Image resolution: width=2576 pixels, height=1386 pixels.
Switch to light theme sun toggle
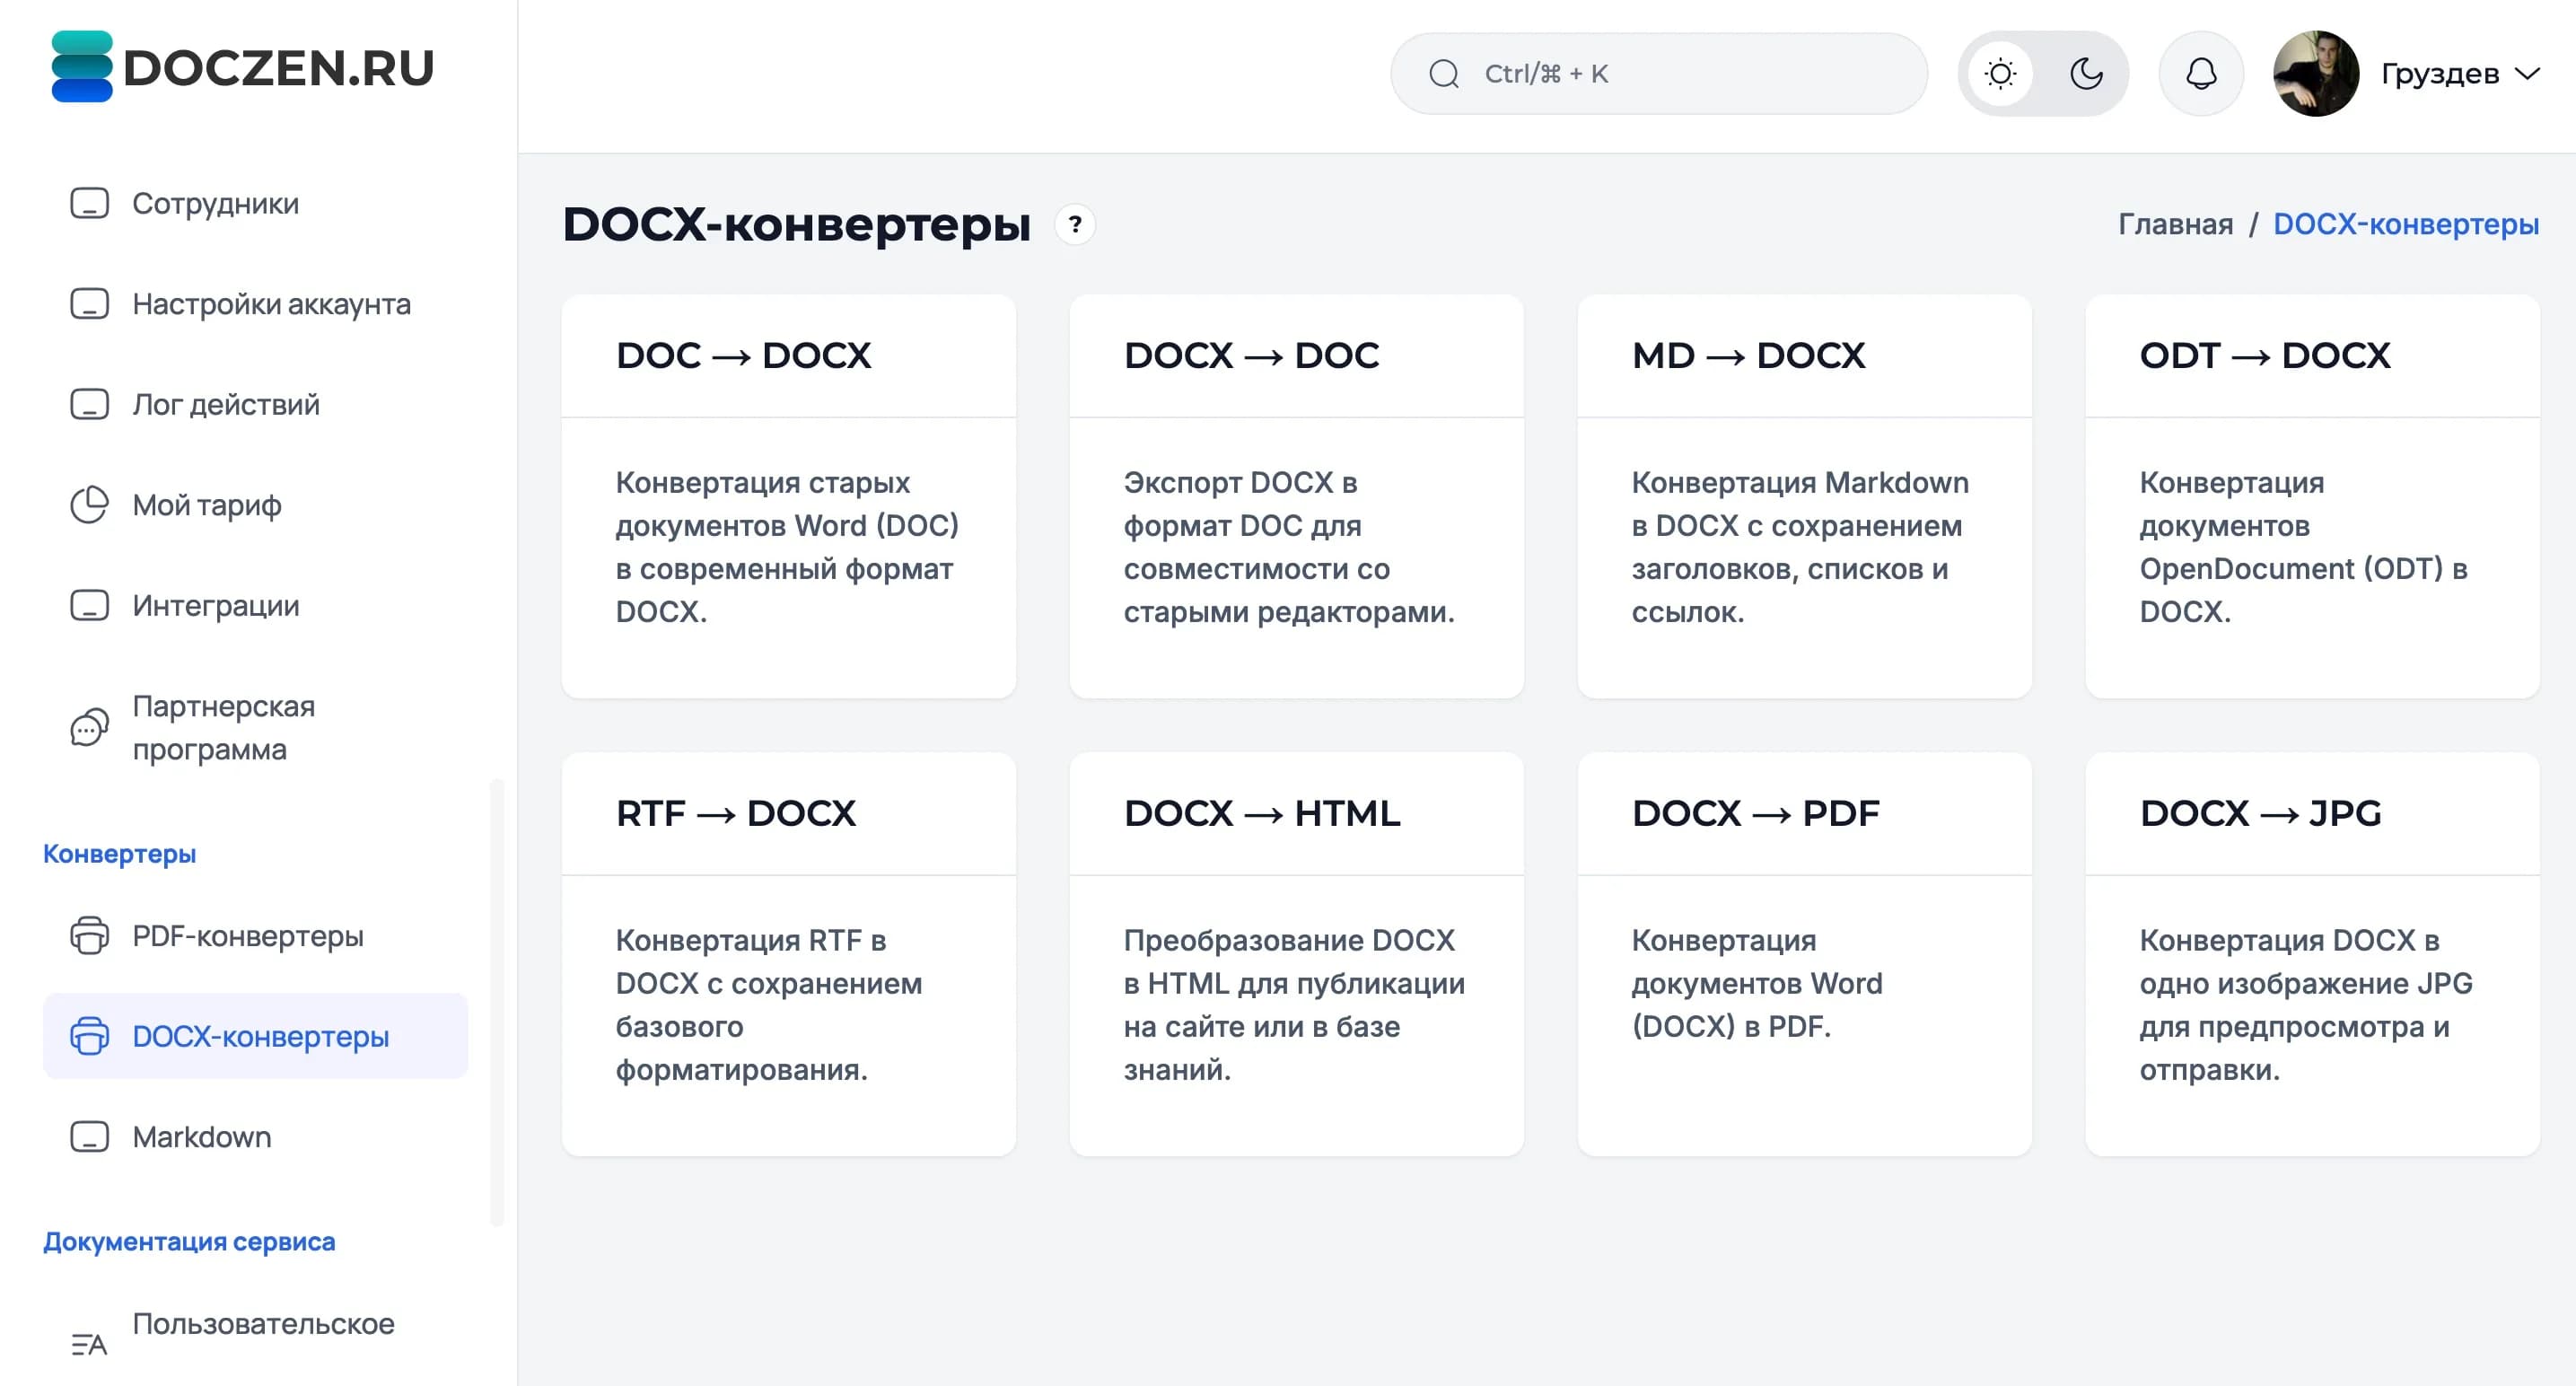(2000, 73)
